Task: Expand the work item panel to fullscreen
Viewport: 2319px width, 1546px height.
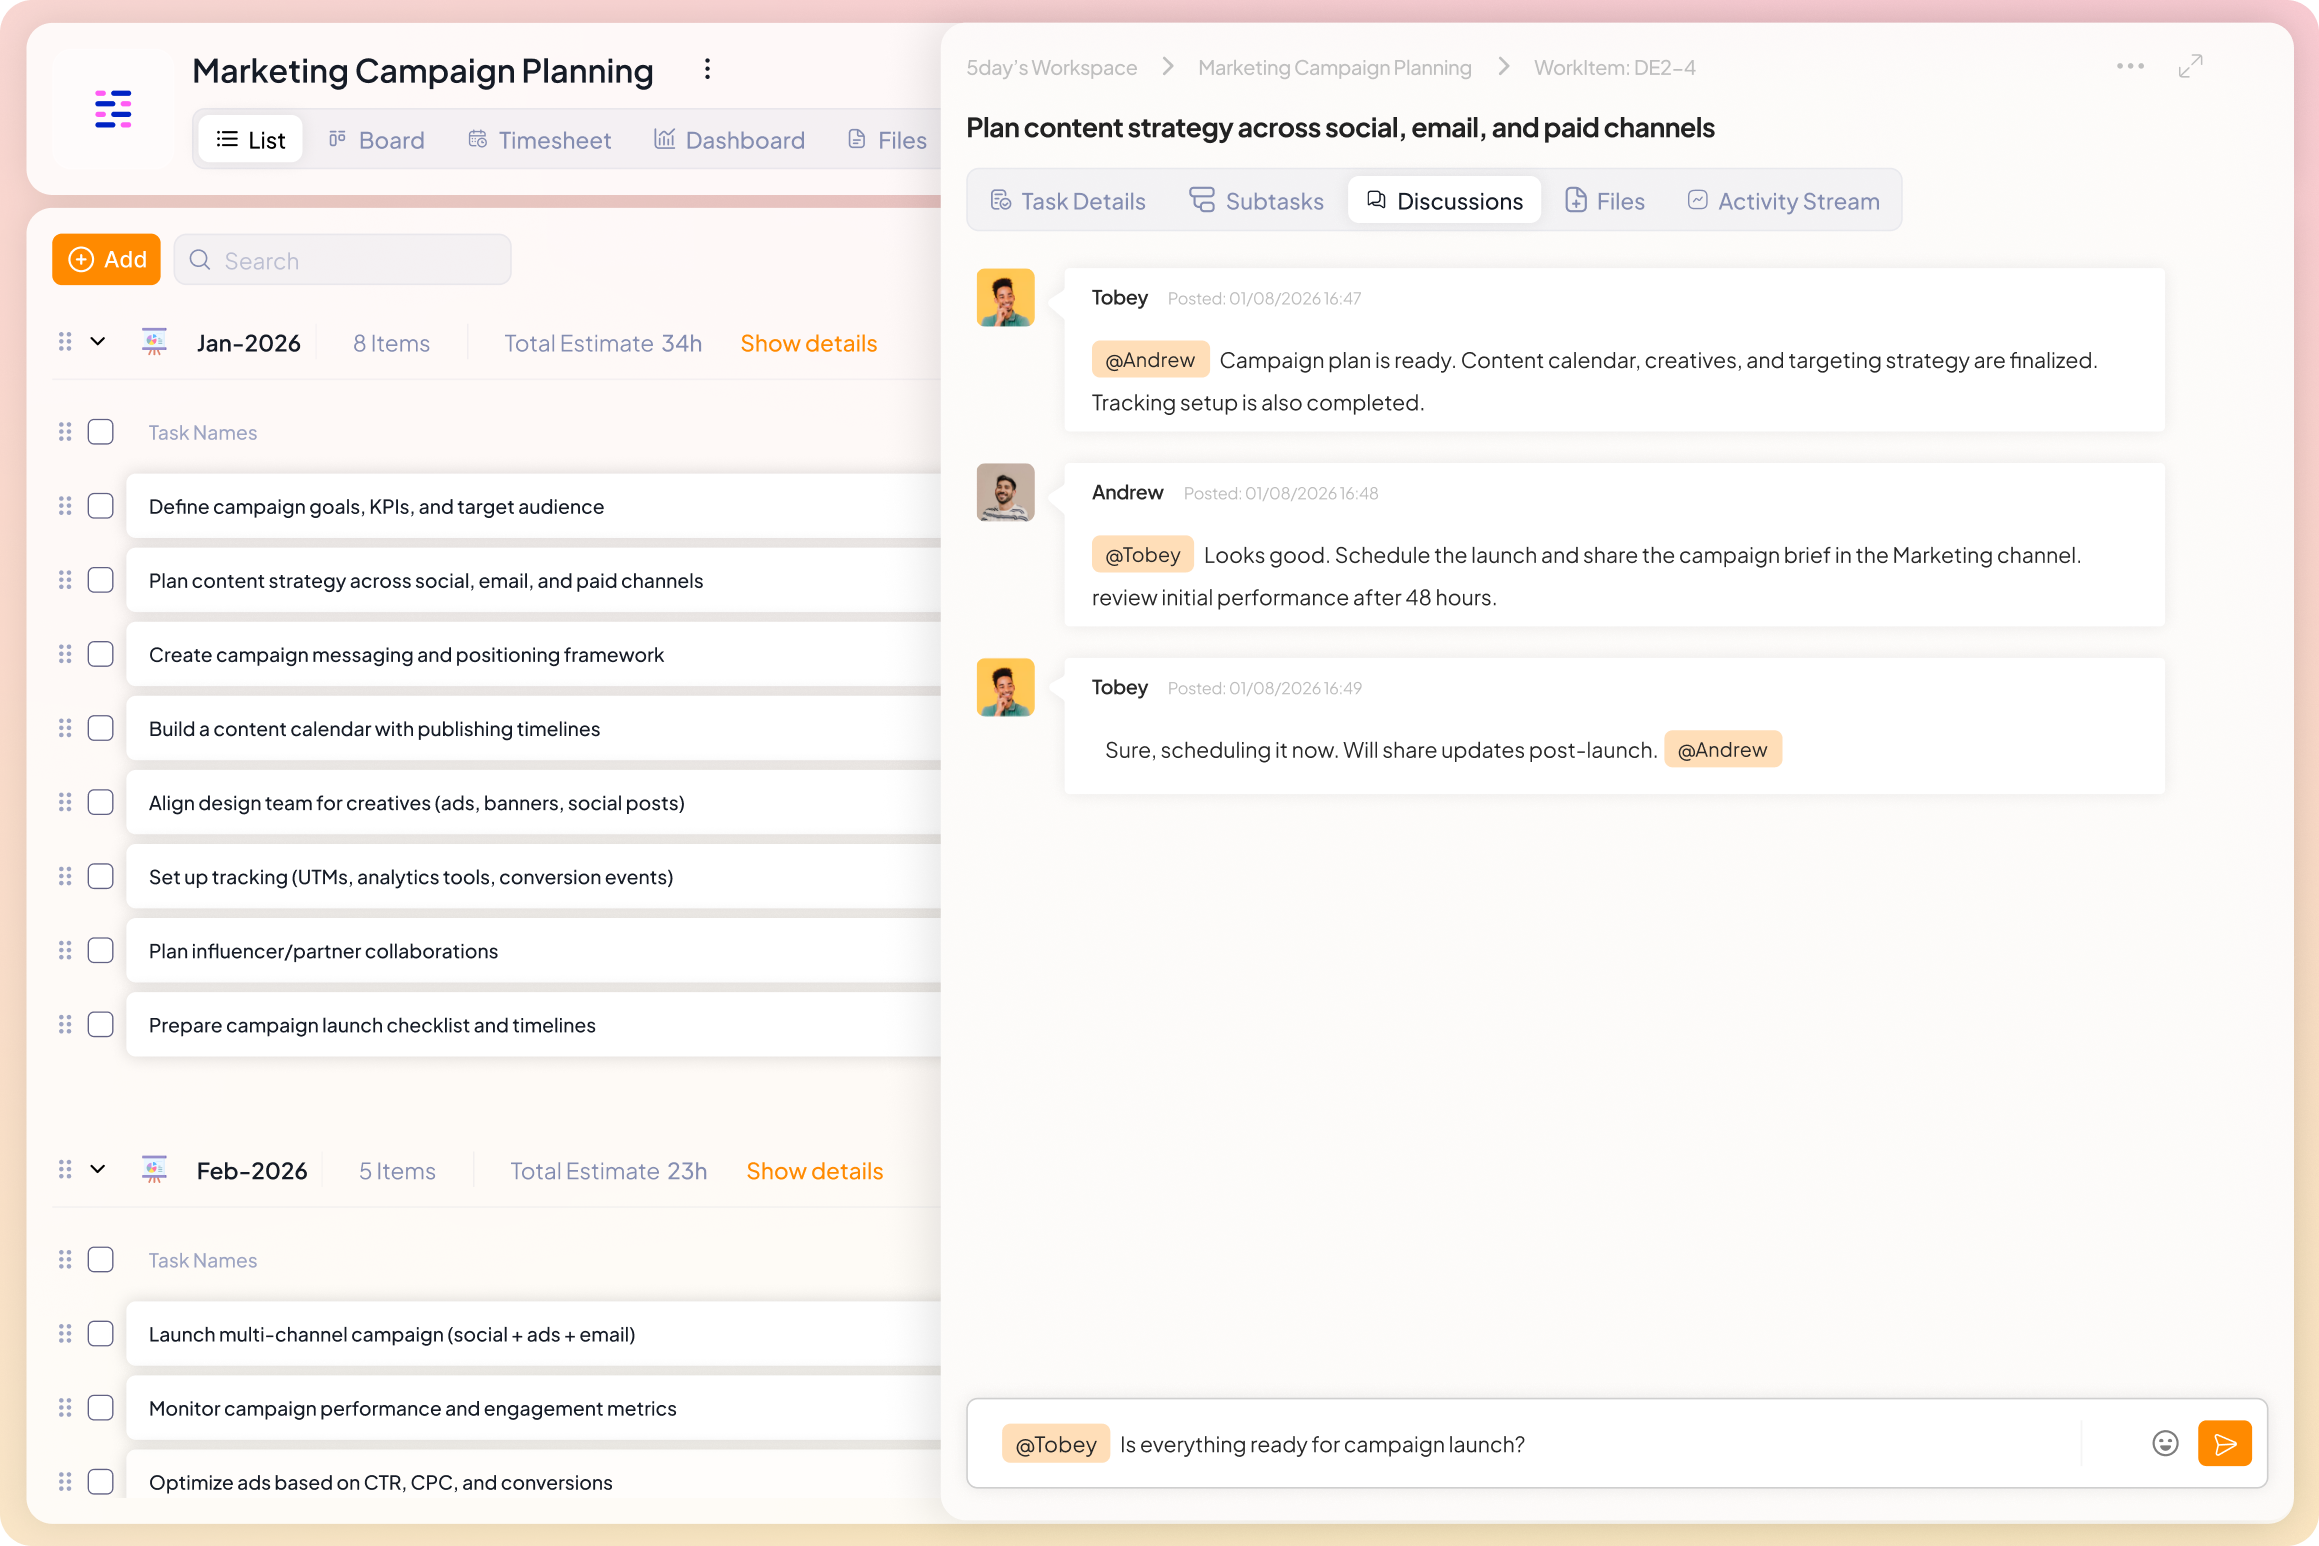Action: coord(2190,67)
